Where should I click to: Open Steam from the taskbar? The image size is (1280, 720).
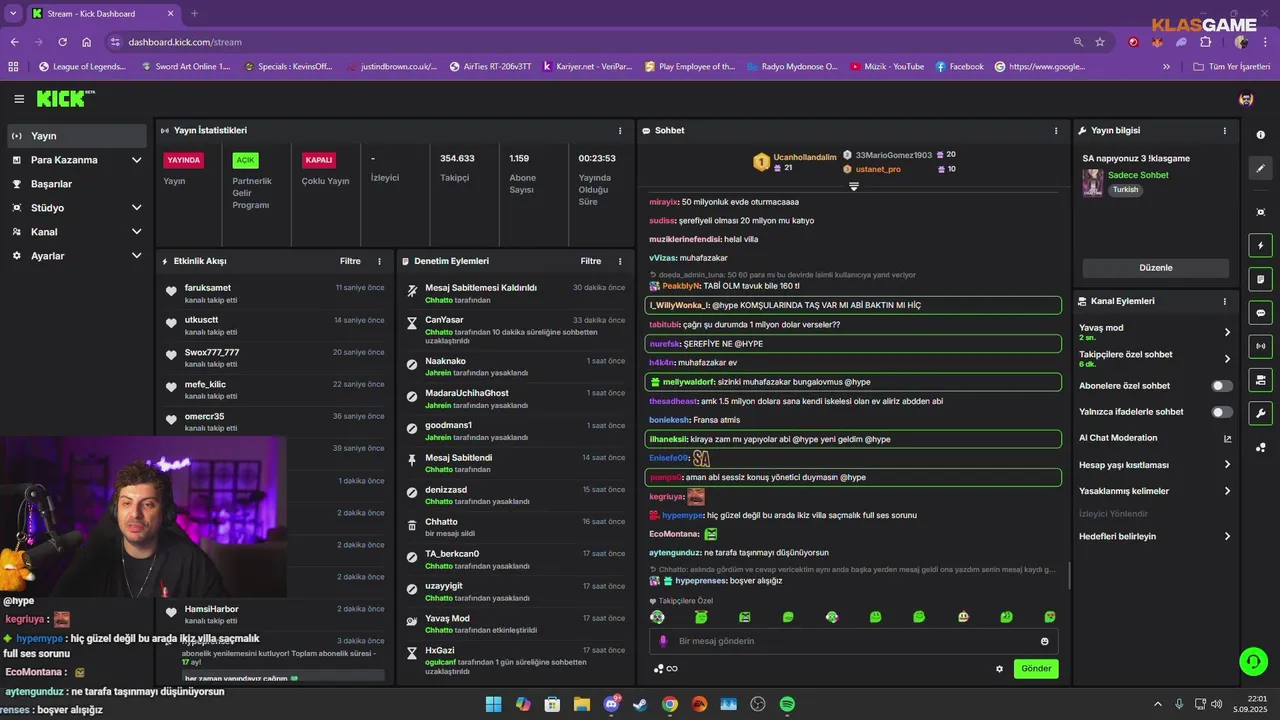click(640, 704)
